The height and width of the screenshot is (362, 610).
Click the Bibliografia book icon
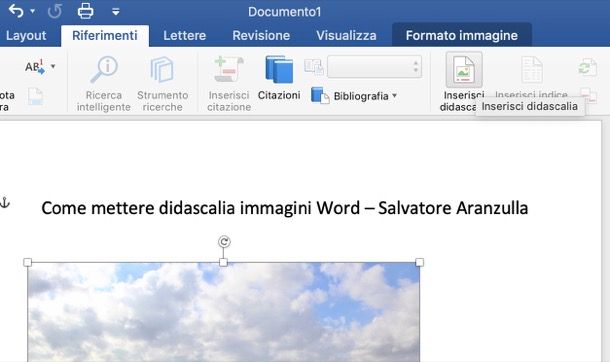point(320,95)
